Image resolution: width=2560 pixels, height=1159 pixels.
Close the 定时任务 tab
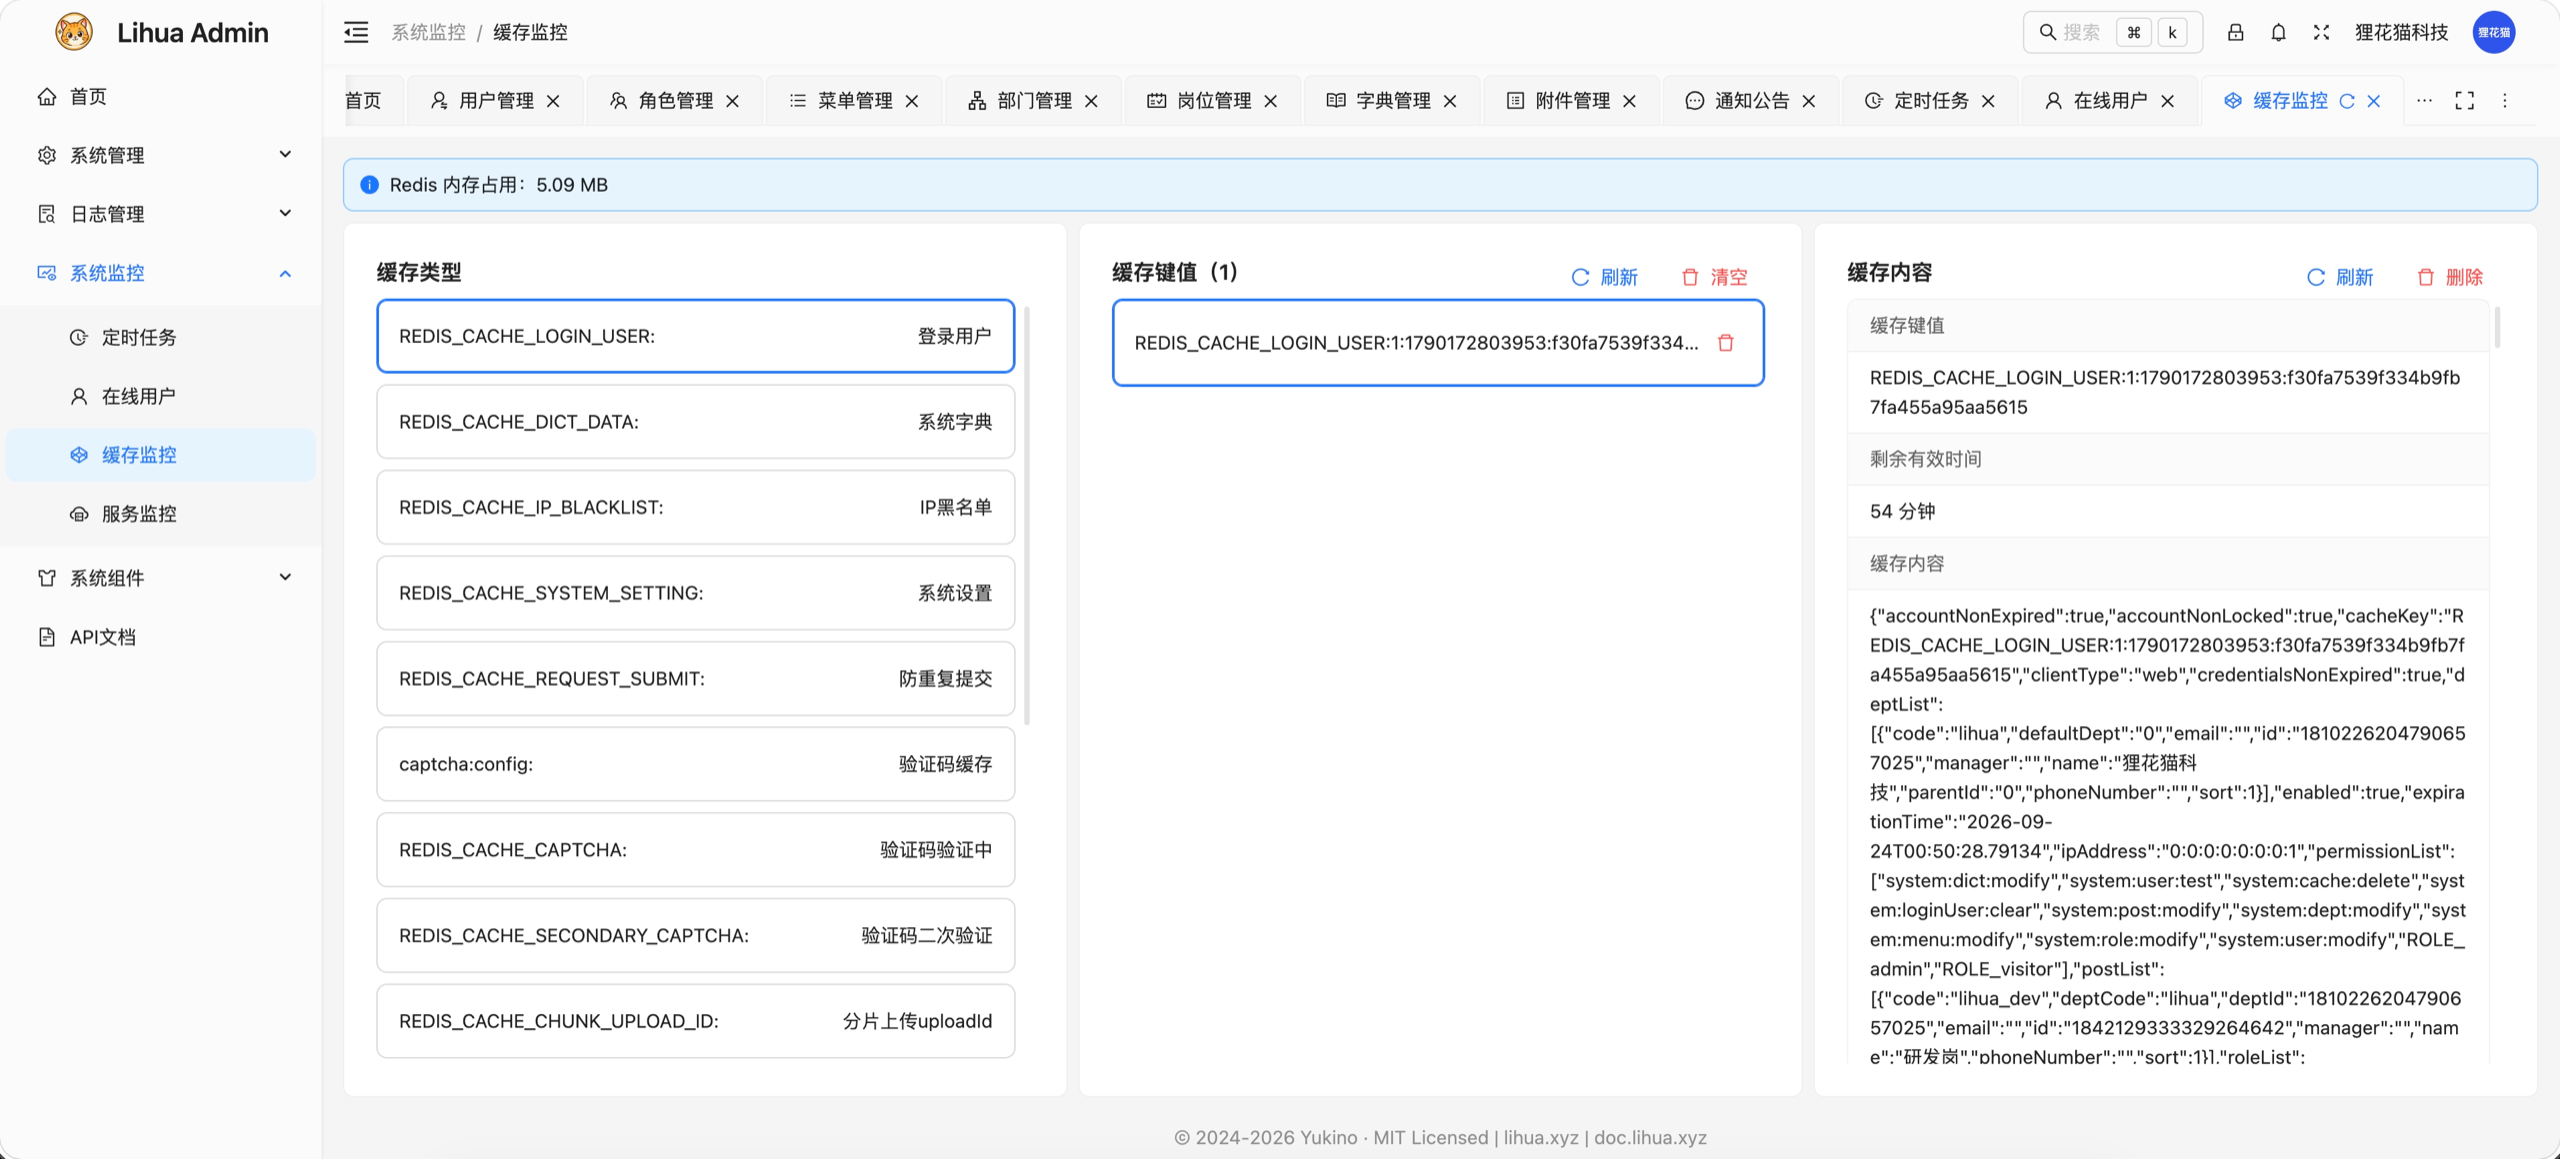coord(1988,101)
